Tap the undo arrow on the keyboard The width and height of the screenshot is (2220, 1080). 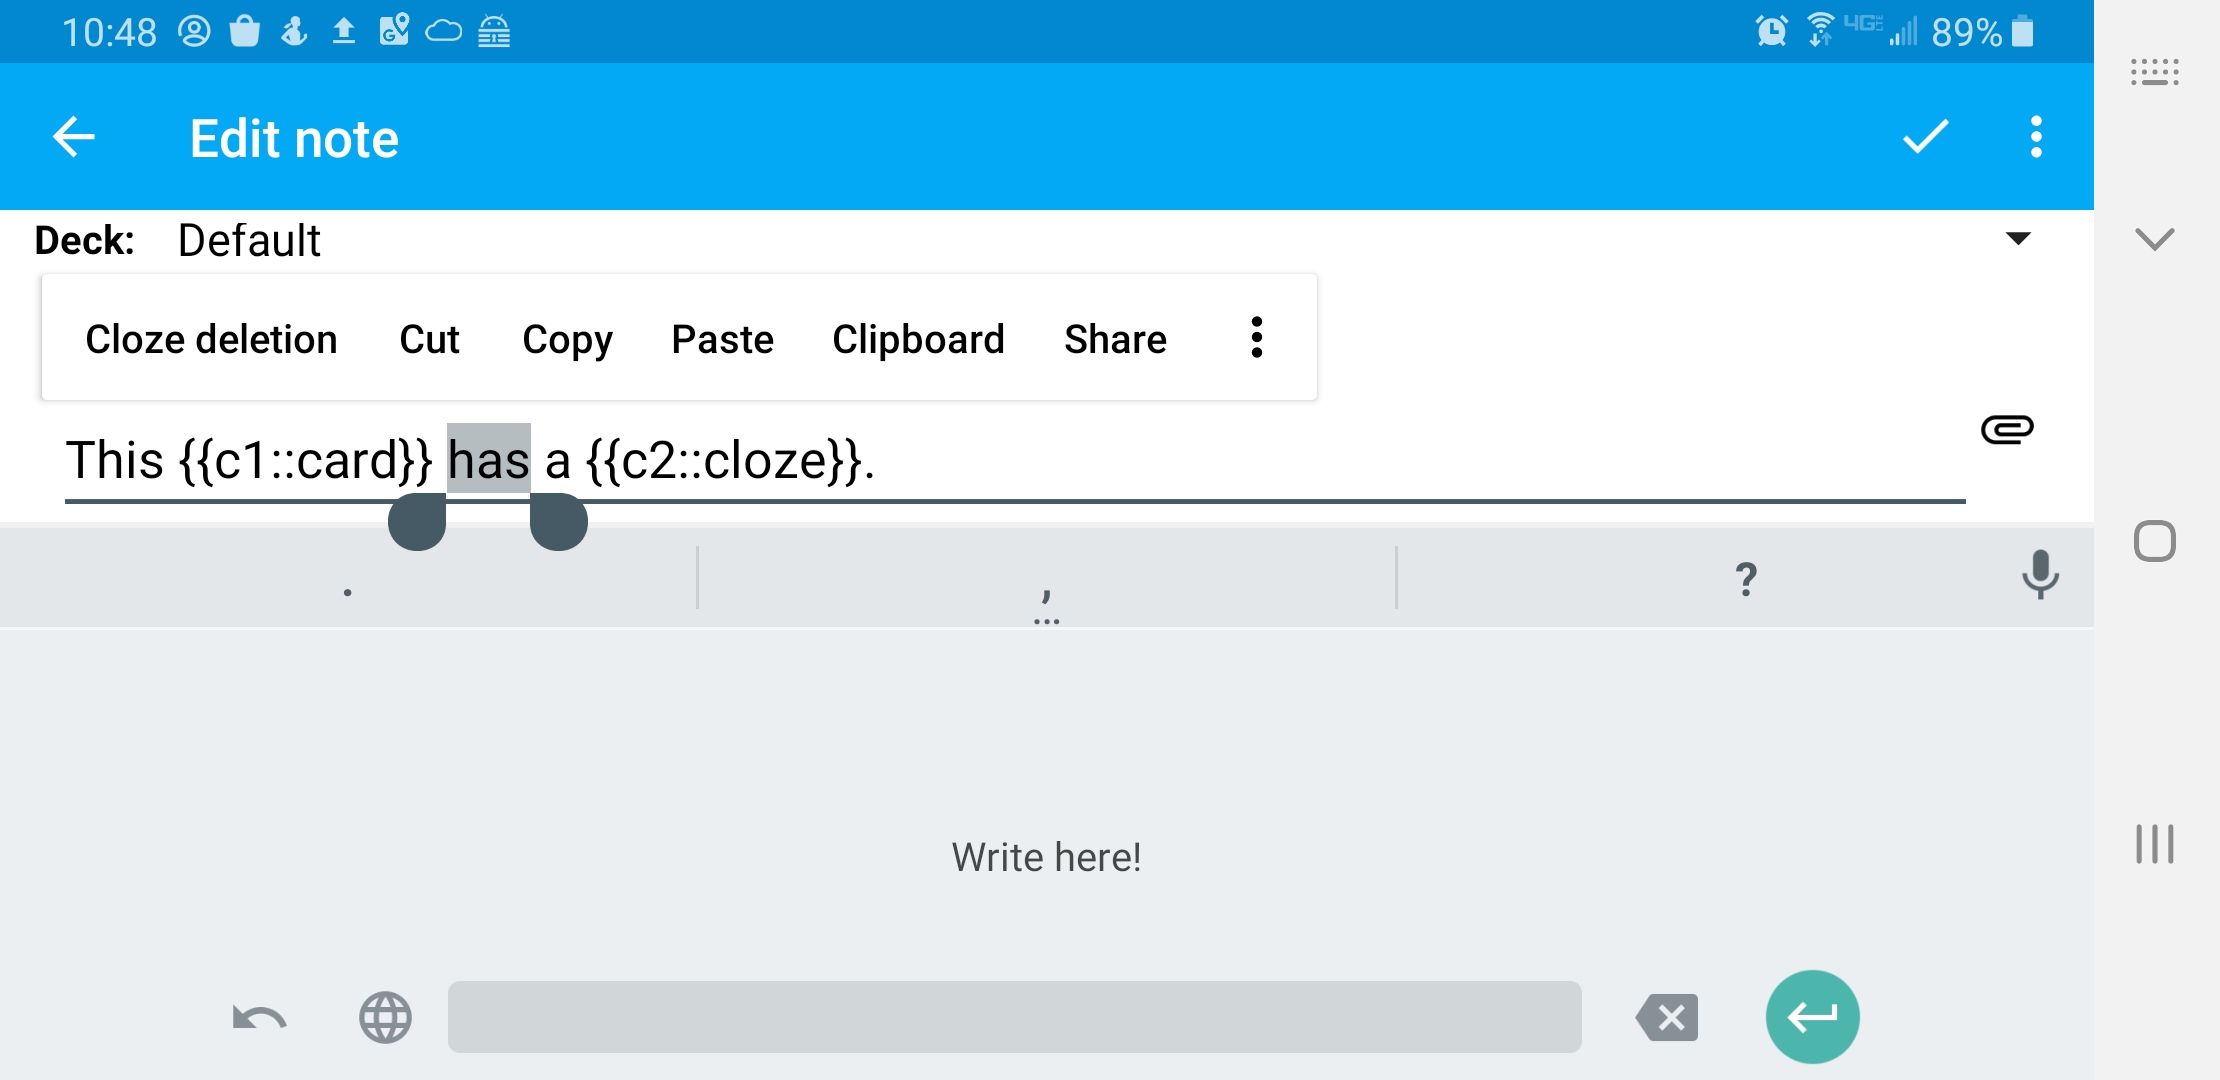257,1017
